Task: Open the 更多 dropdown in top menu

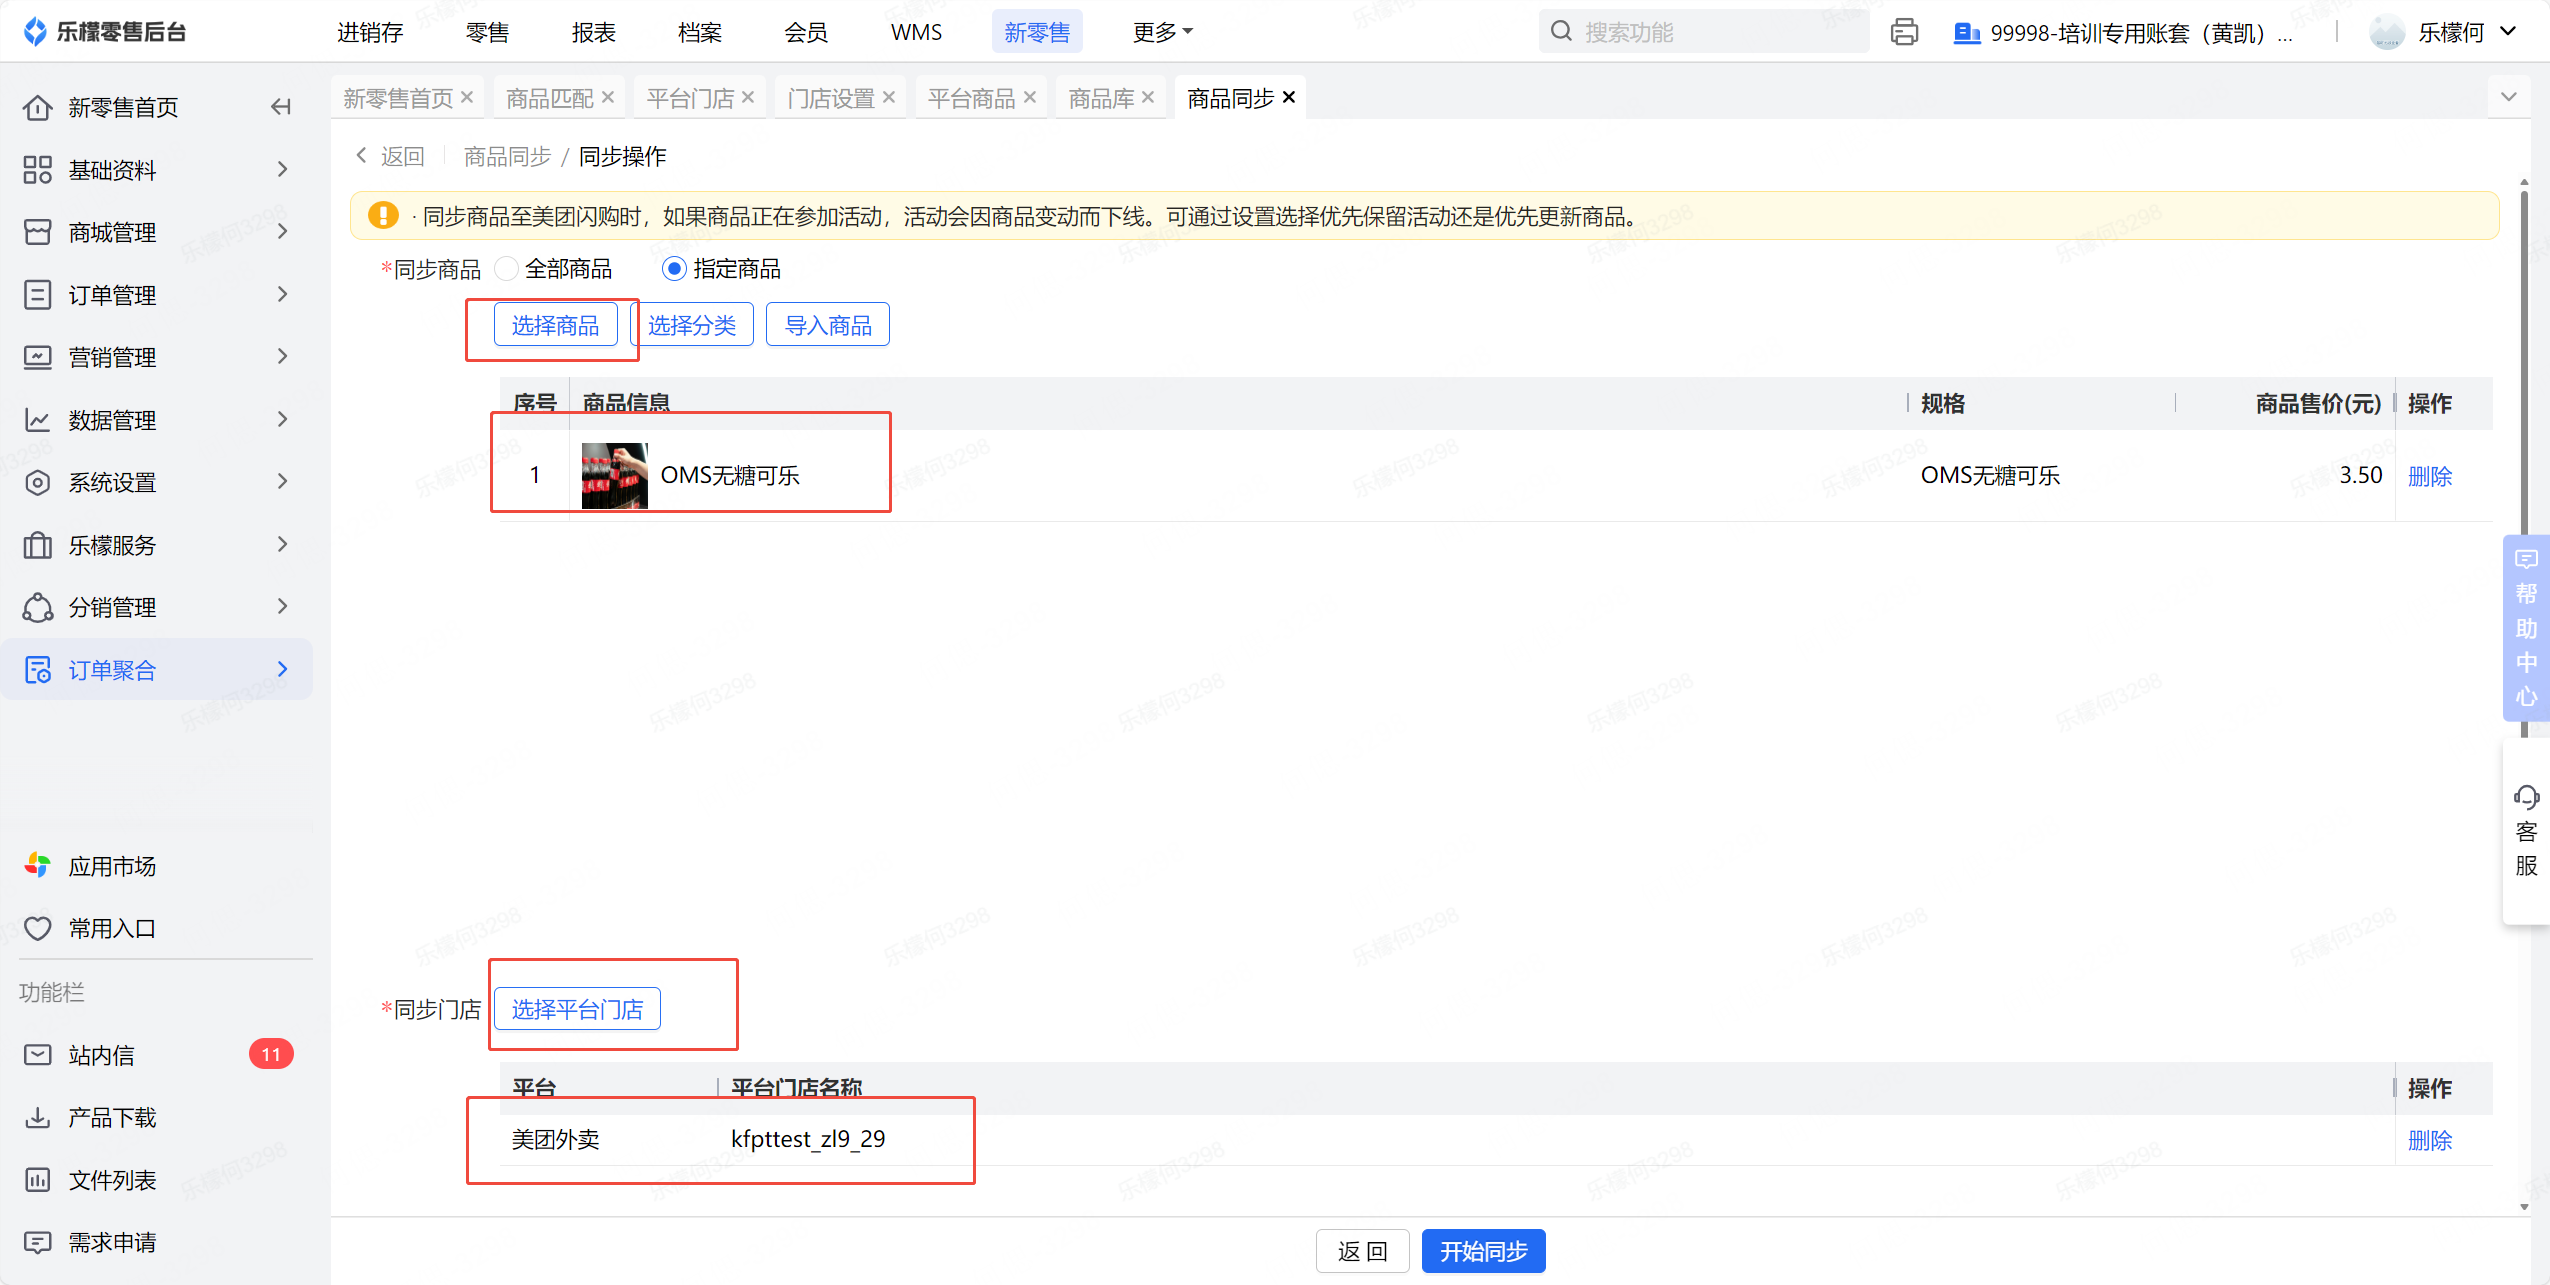Action: pos(1162,32)
